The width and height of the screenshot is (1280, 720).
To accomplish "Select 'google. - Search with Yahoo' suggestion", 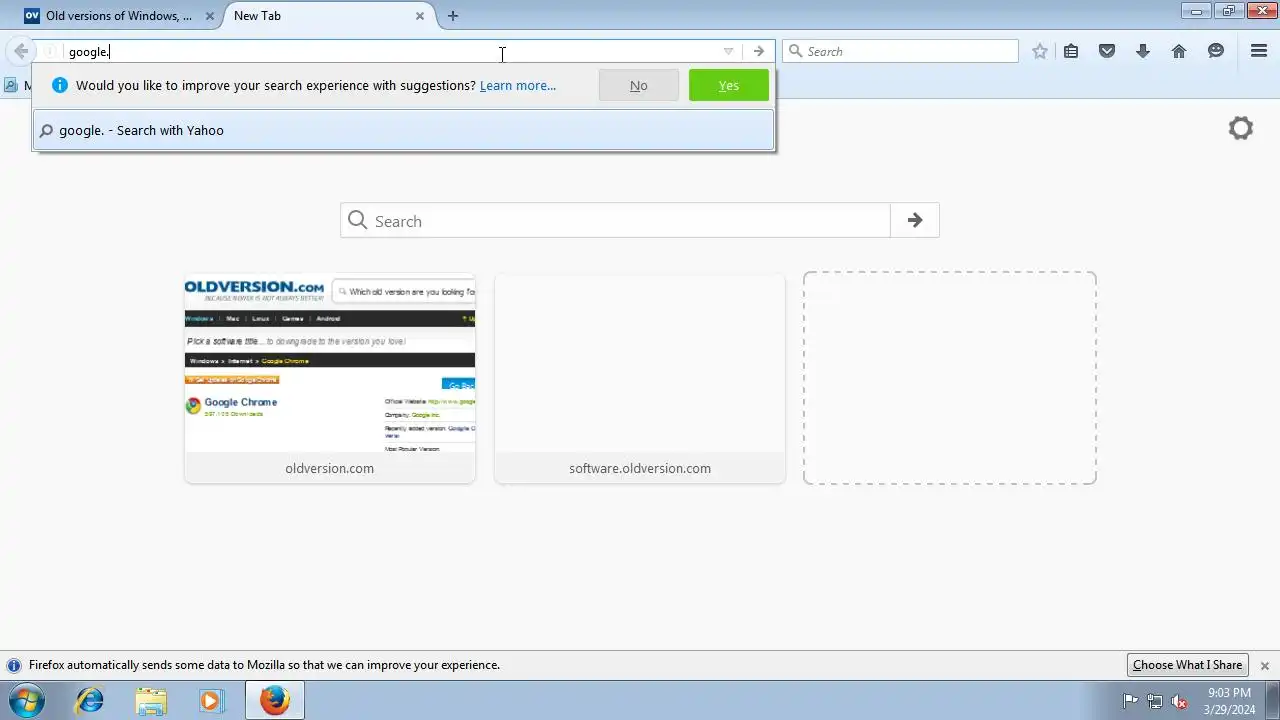I will coord(404,130).
